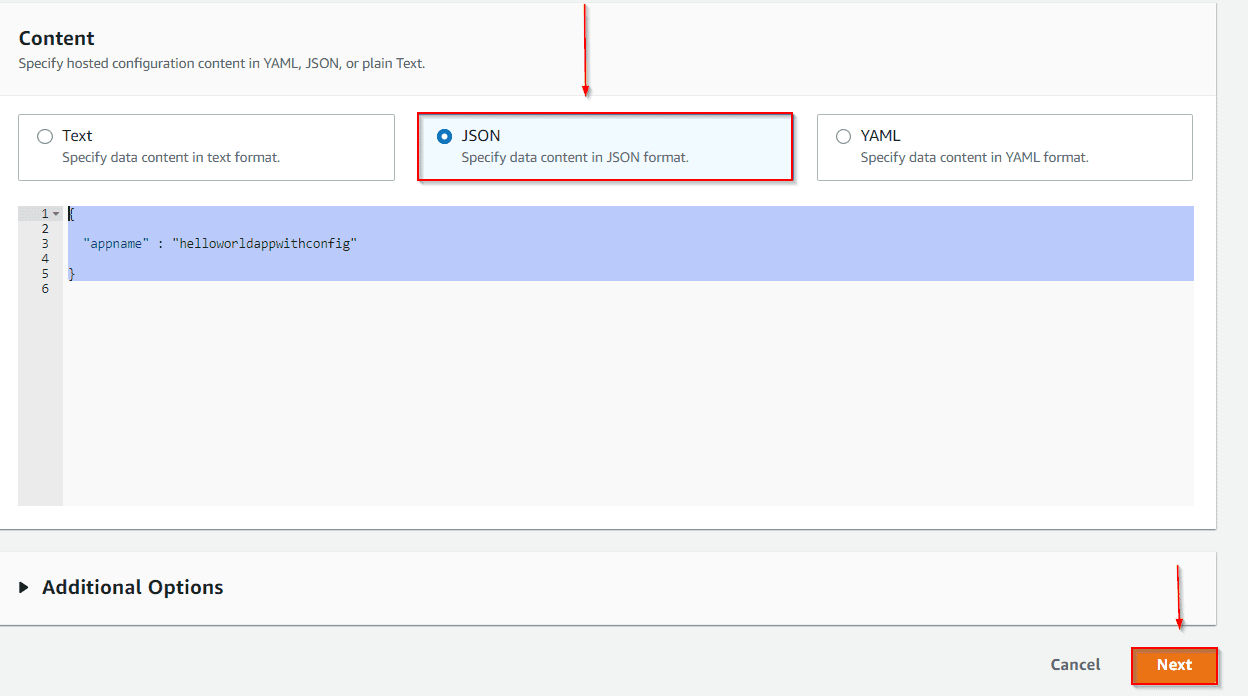1248x696 pixels.
Task: Click line number 6 in the gutter
Action: [x=45, y=289]
